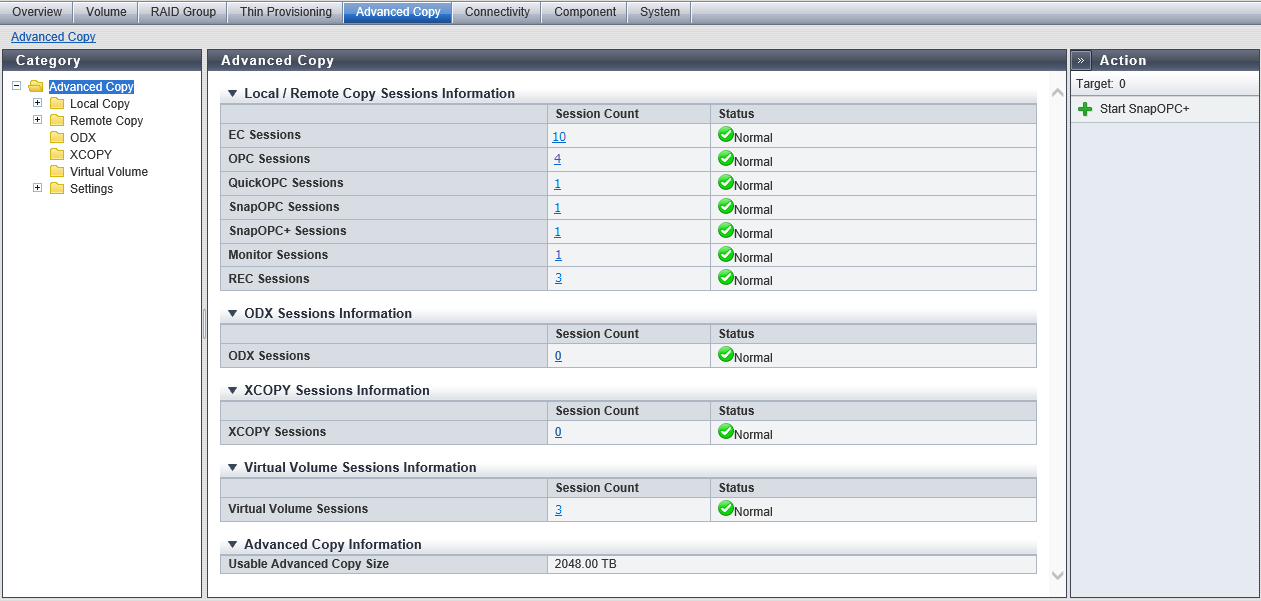Collapse the Action panel with double-arrow button
This screenshot has width=1261, height=601.
click(1082, 60)
